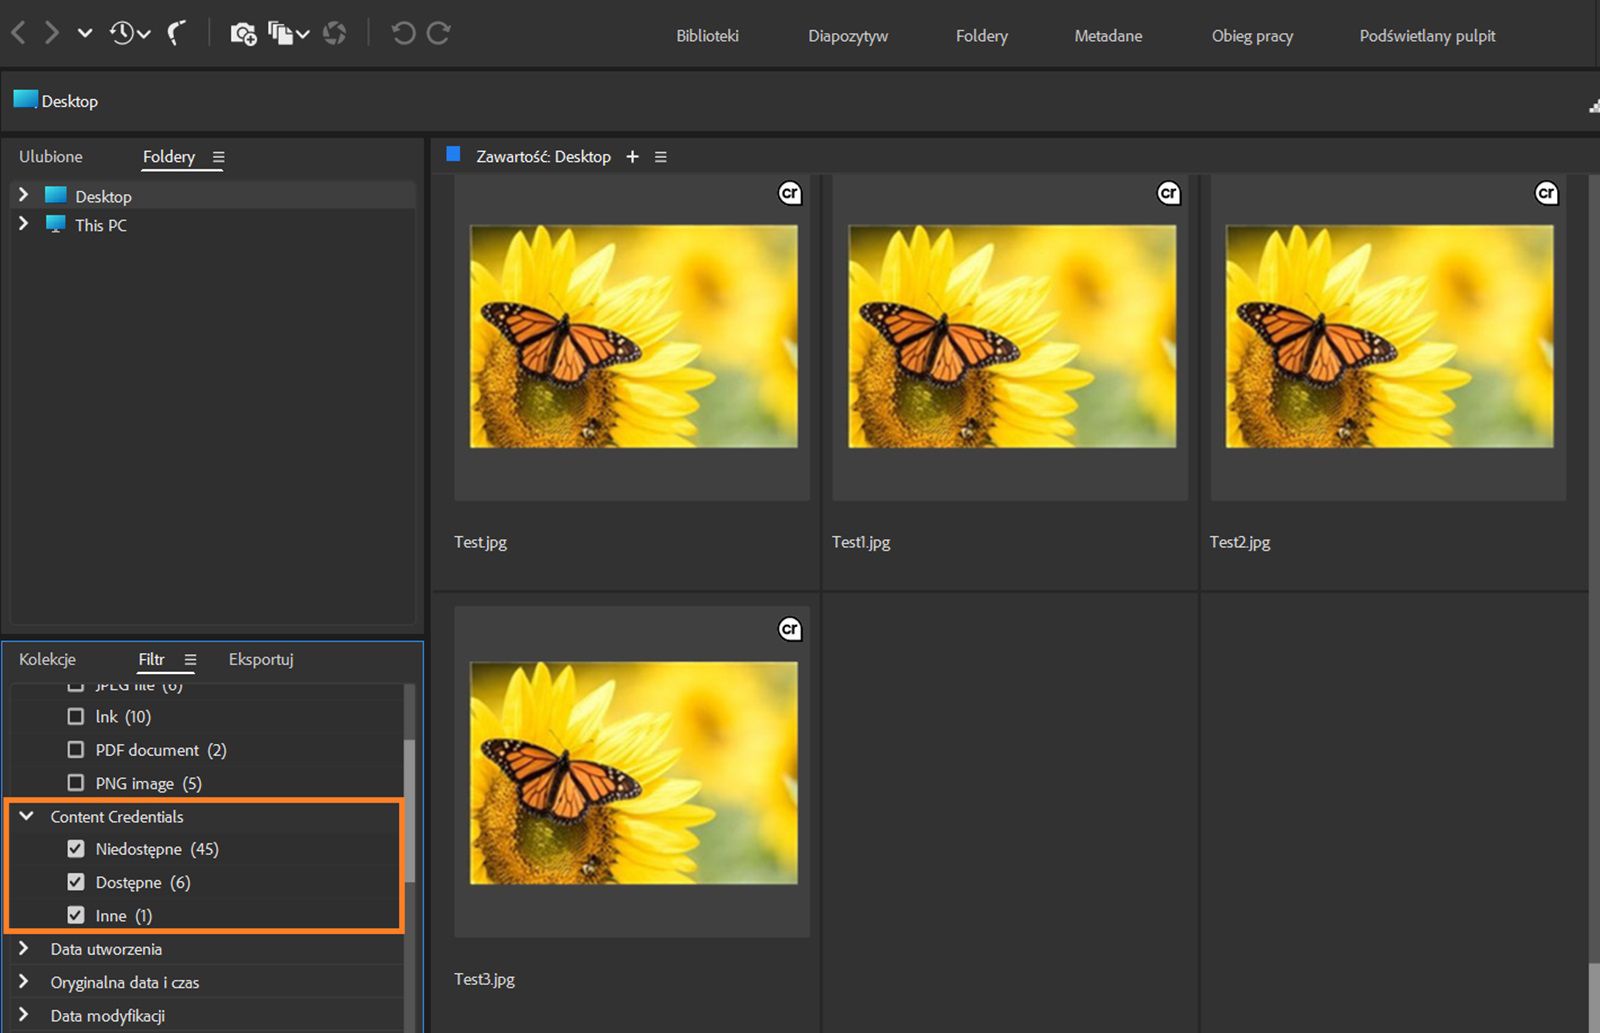The image size is (1600, 1033).
Task: Expand the Data utworzenia filter group
Action: (24, 948)
